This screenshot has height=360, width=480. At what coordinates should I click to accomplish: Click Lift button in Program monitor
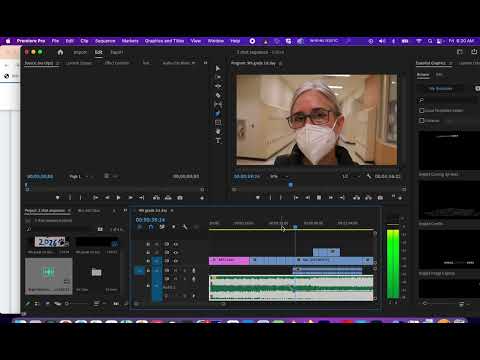356,198
